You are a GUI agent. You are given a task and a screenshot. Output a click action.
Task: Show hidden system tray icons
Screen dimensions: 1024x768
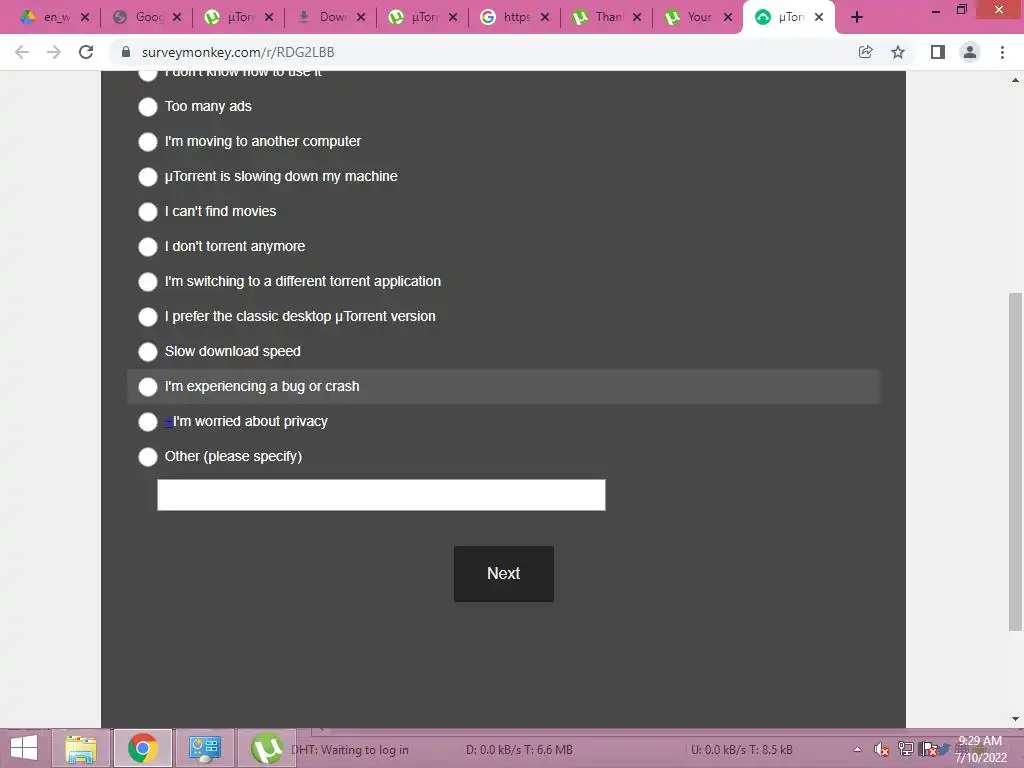pyautogui.click(x=857, y=749)
